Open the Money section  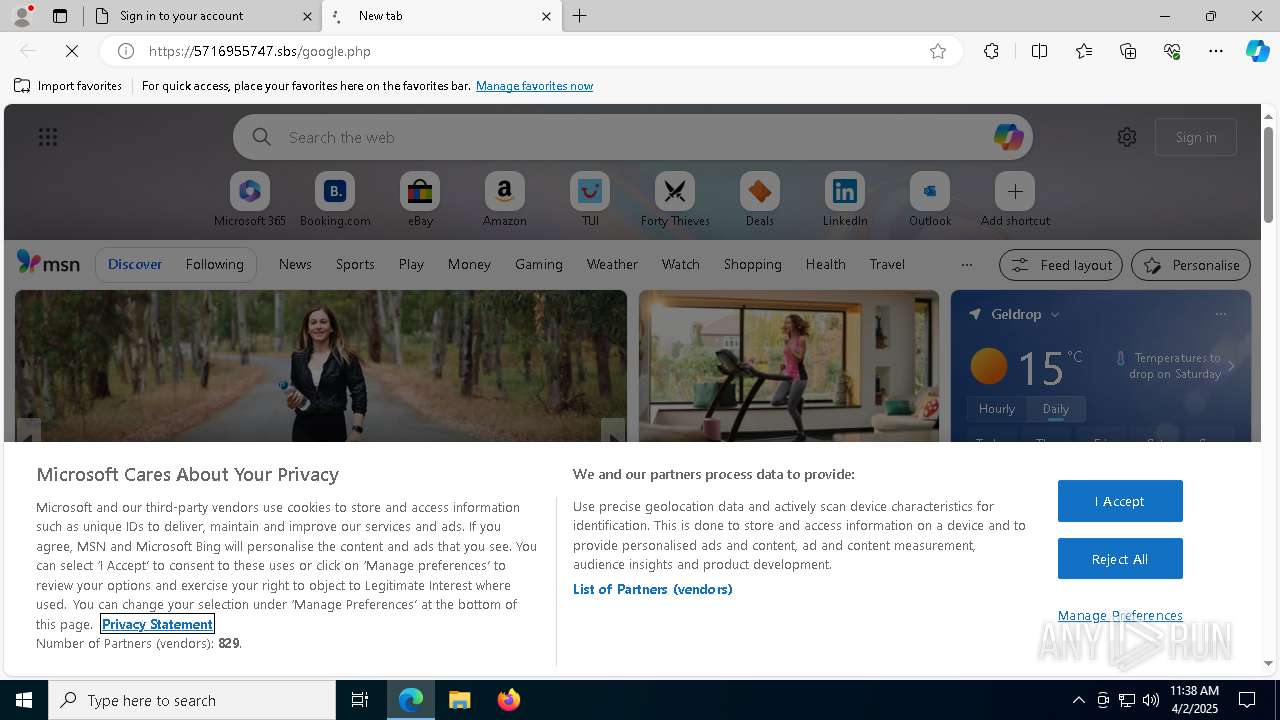coord(469,264)
